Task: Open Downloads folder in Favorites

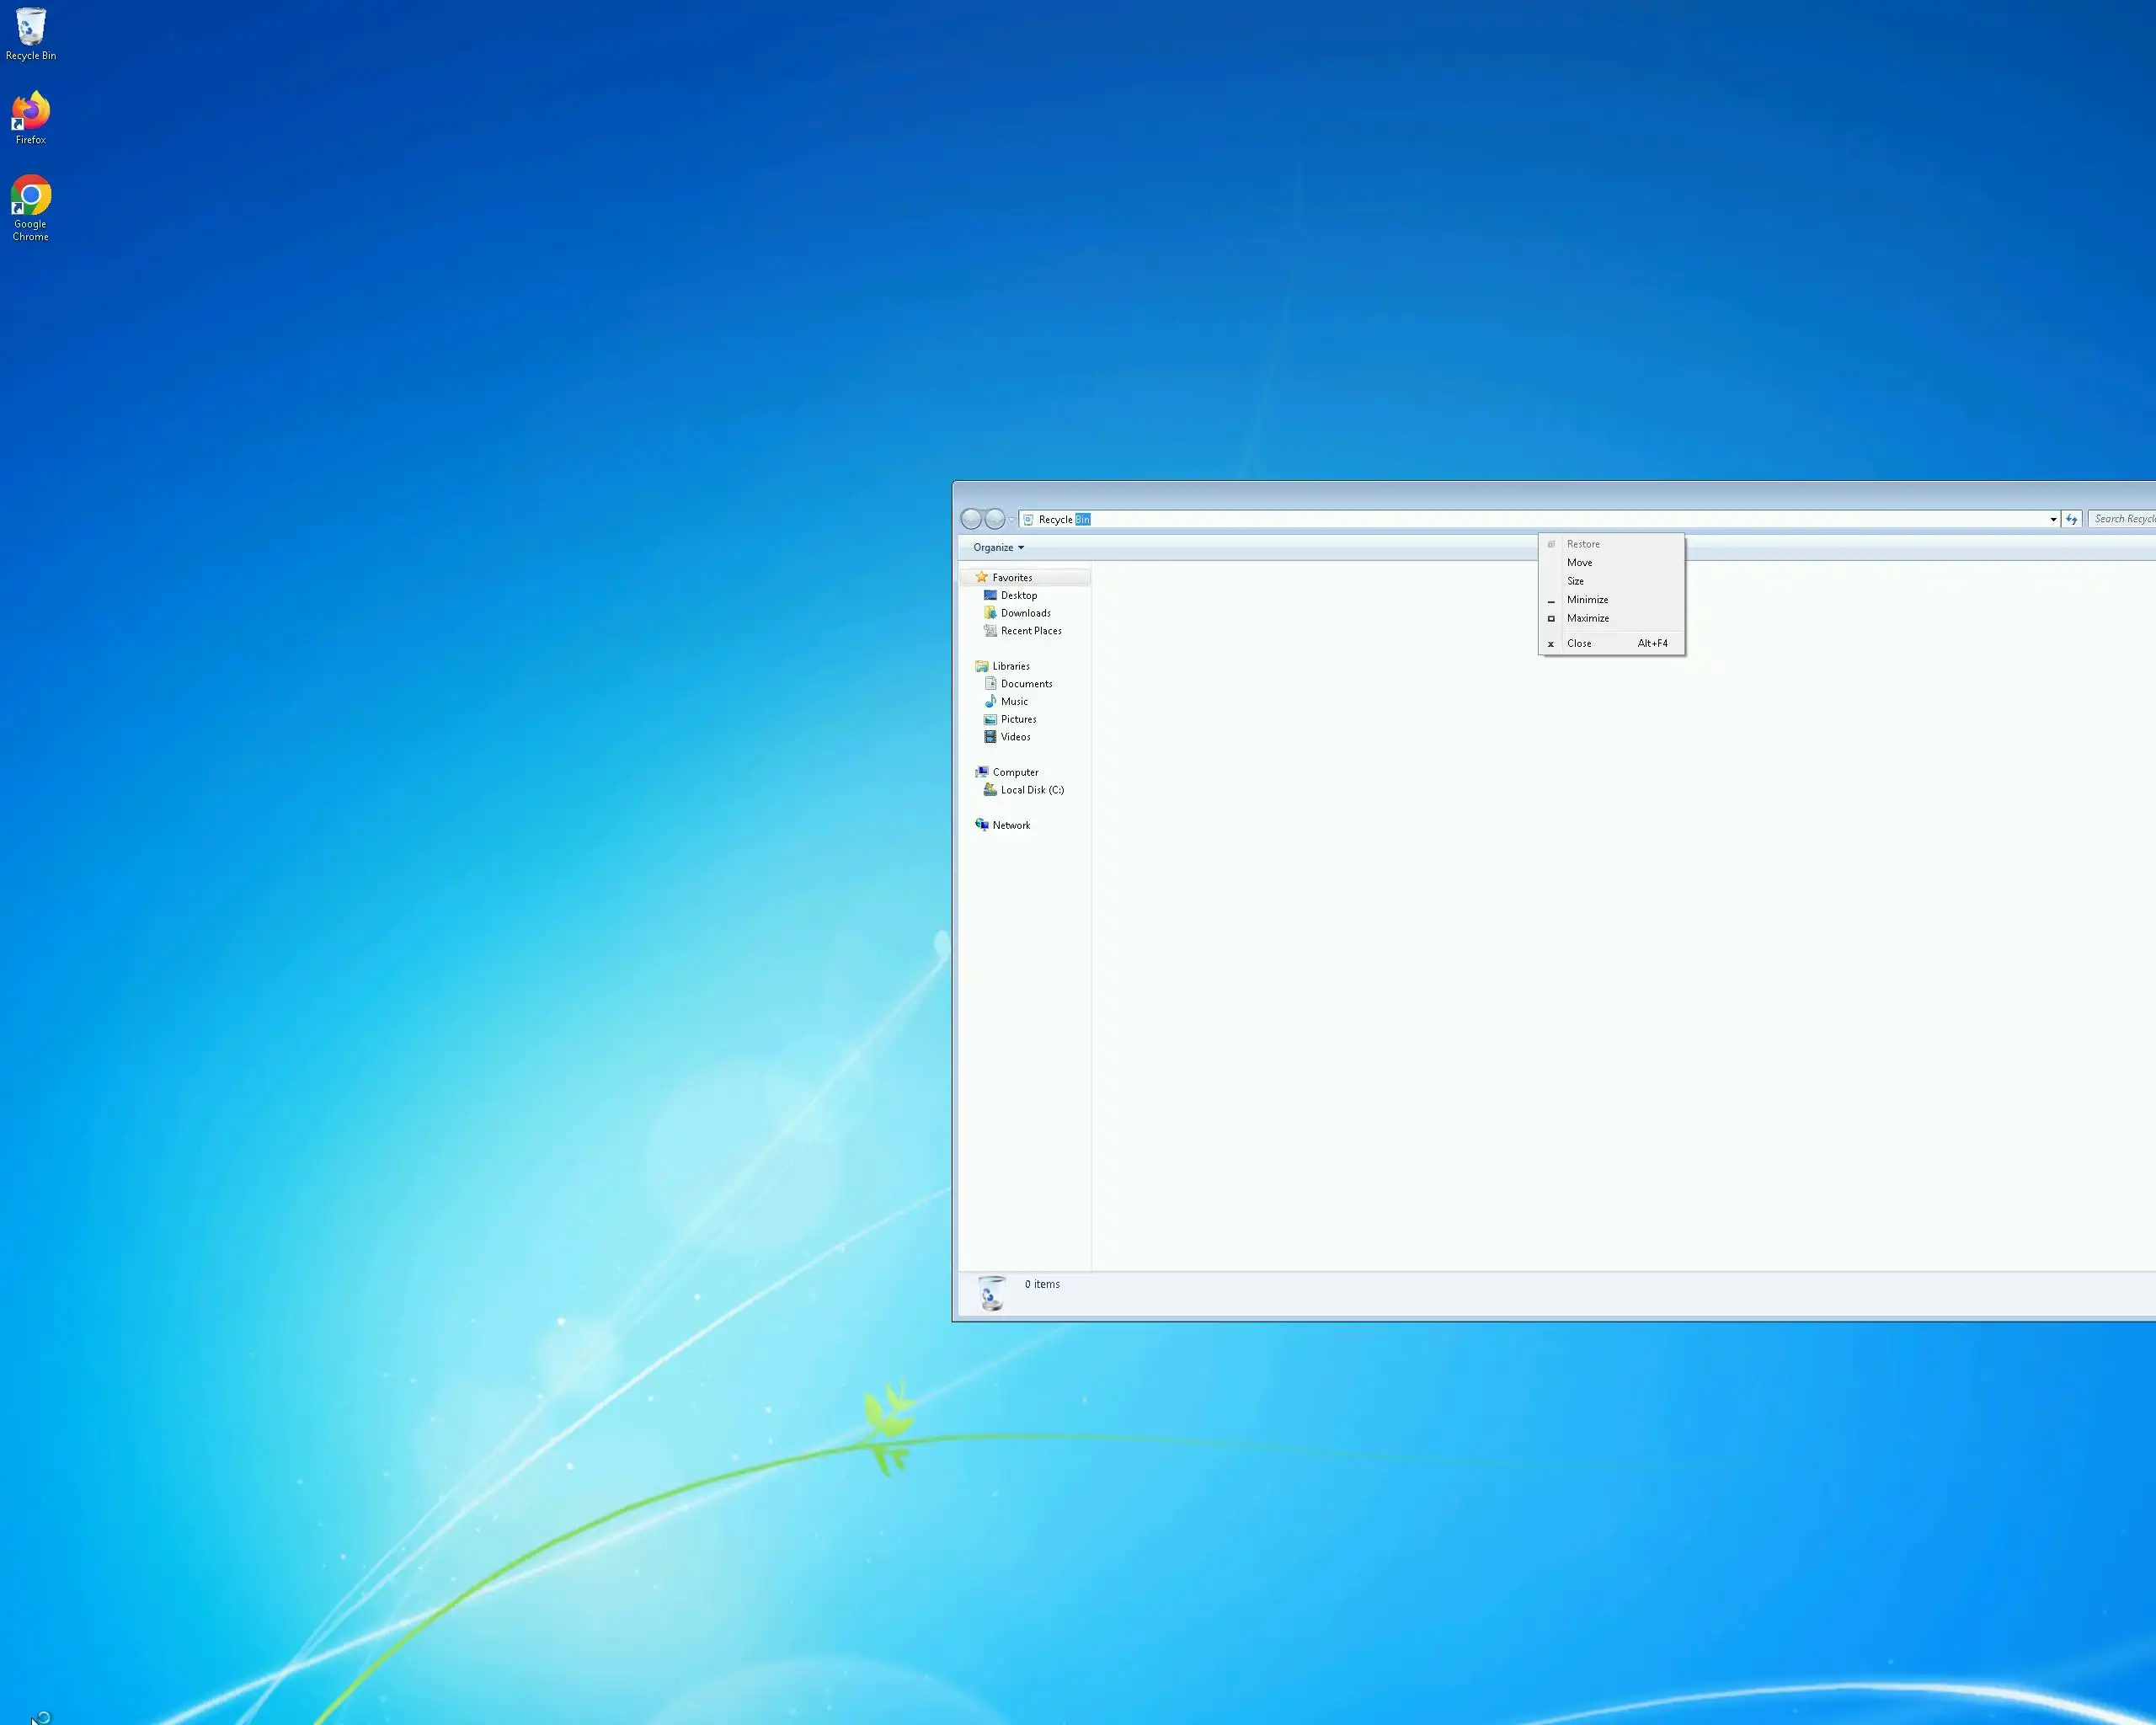Action: [1025, 613]
